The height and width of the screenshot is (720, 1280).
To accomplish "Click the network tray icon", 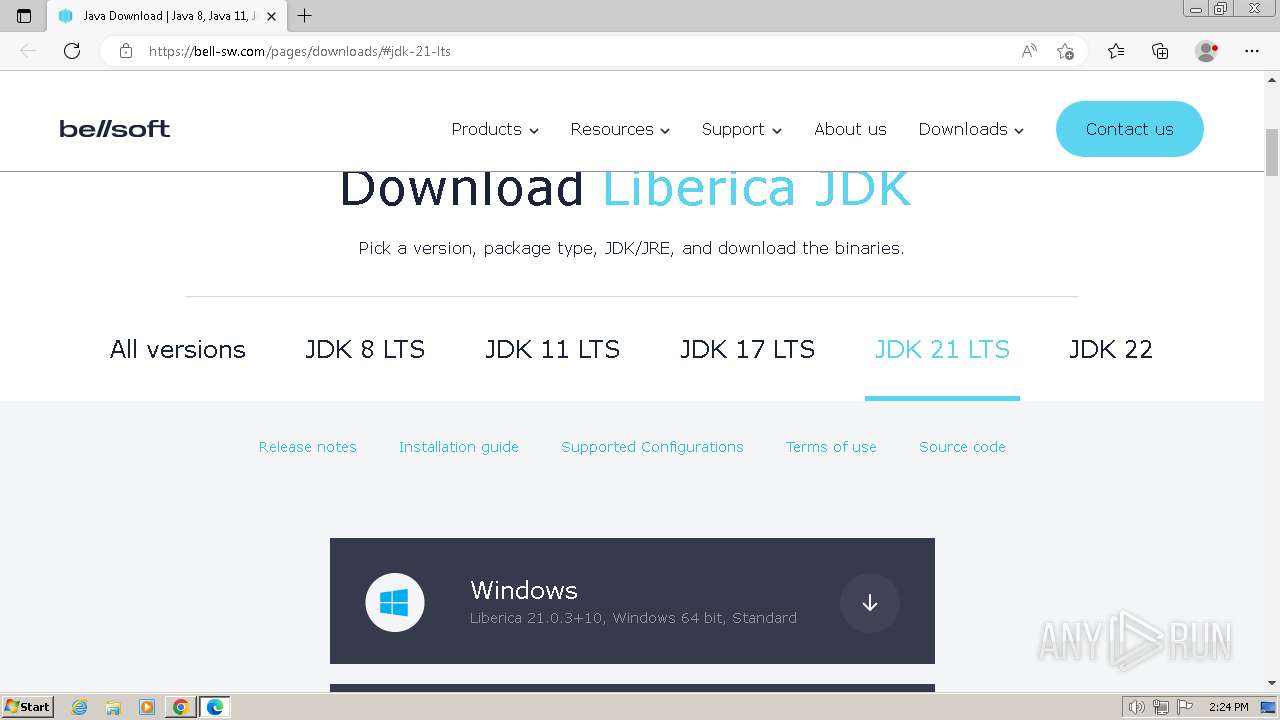I will (1161, 707).
